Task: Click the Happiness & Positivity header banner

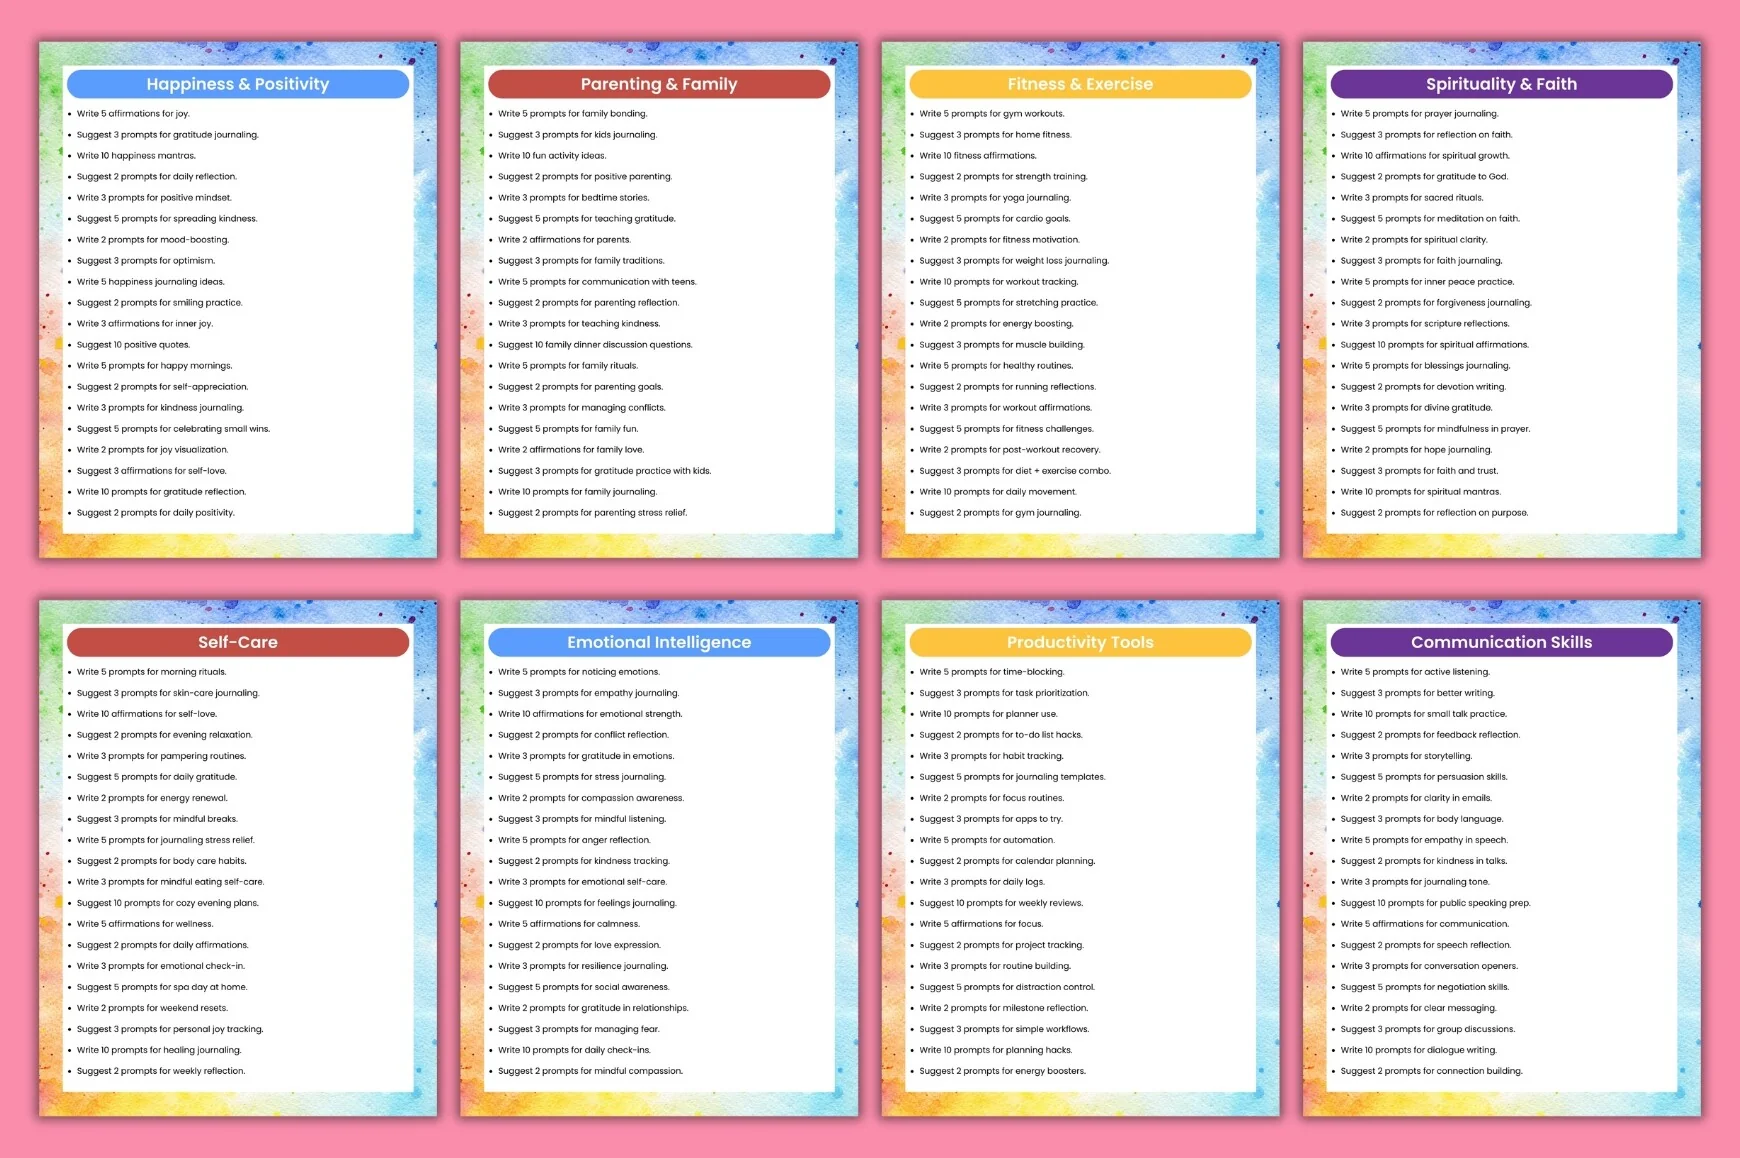Action: coord(237,84)
